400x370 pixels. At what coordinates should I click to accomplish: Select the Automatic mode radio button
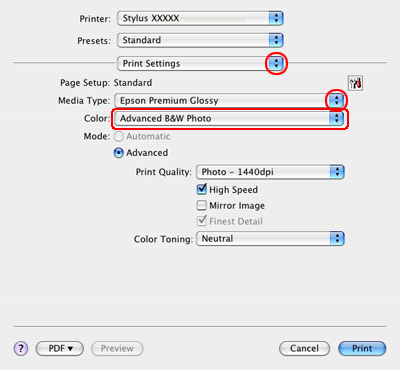click(119, 136)
